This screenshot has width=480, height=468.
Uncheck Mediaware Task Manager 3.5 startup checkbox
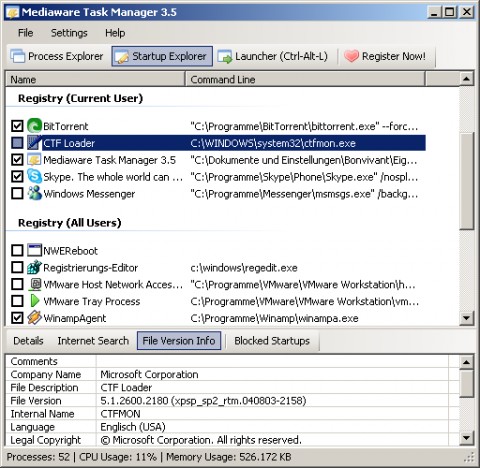pos(17,160)
